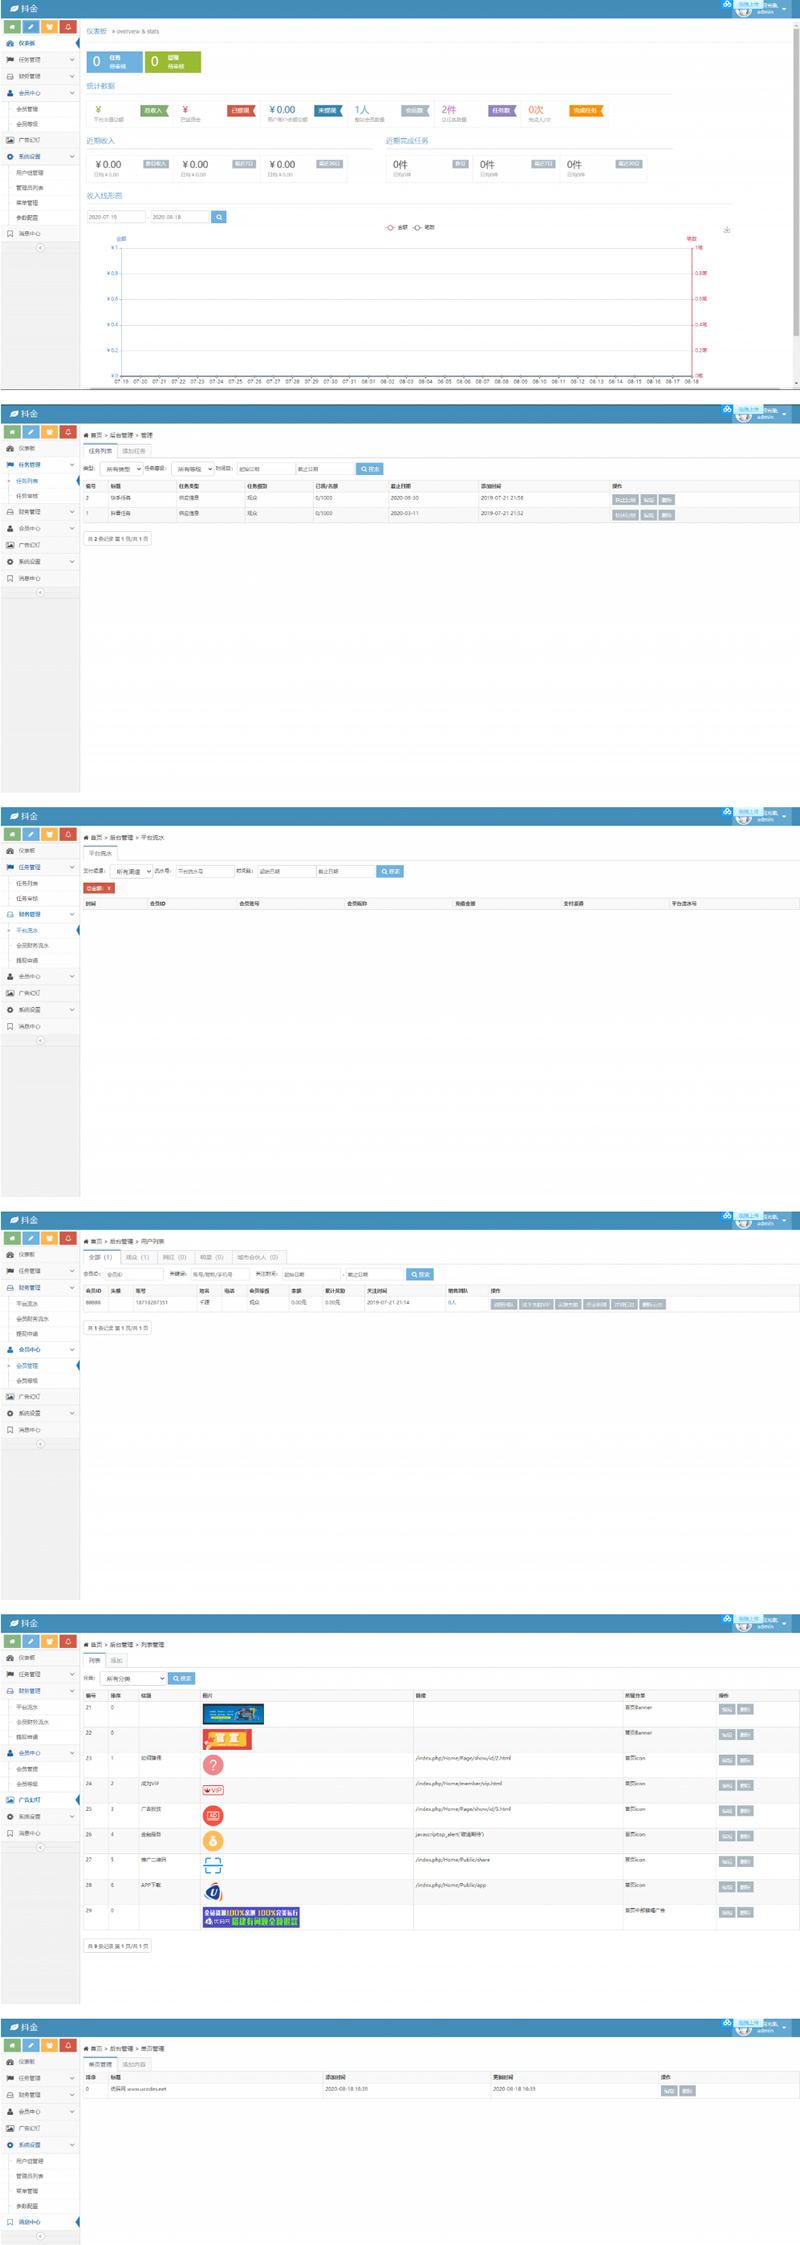Click the red icon in ad row 25
Image resolution: width=800 pixels, height=2245 pixels.
coord(213,1816)
